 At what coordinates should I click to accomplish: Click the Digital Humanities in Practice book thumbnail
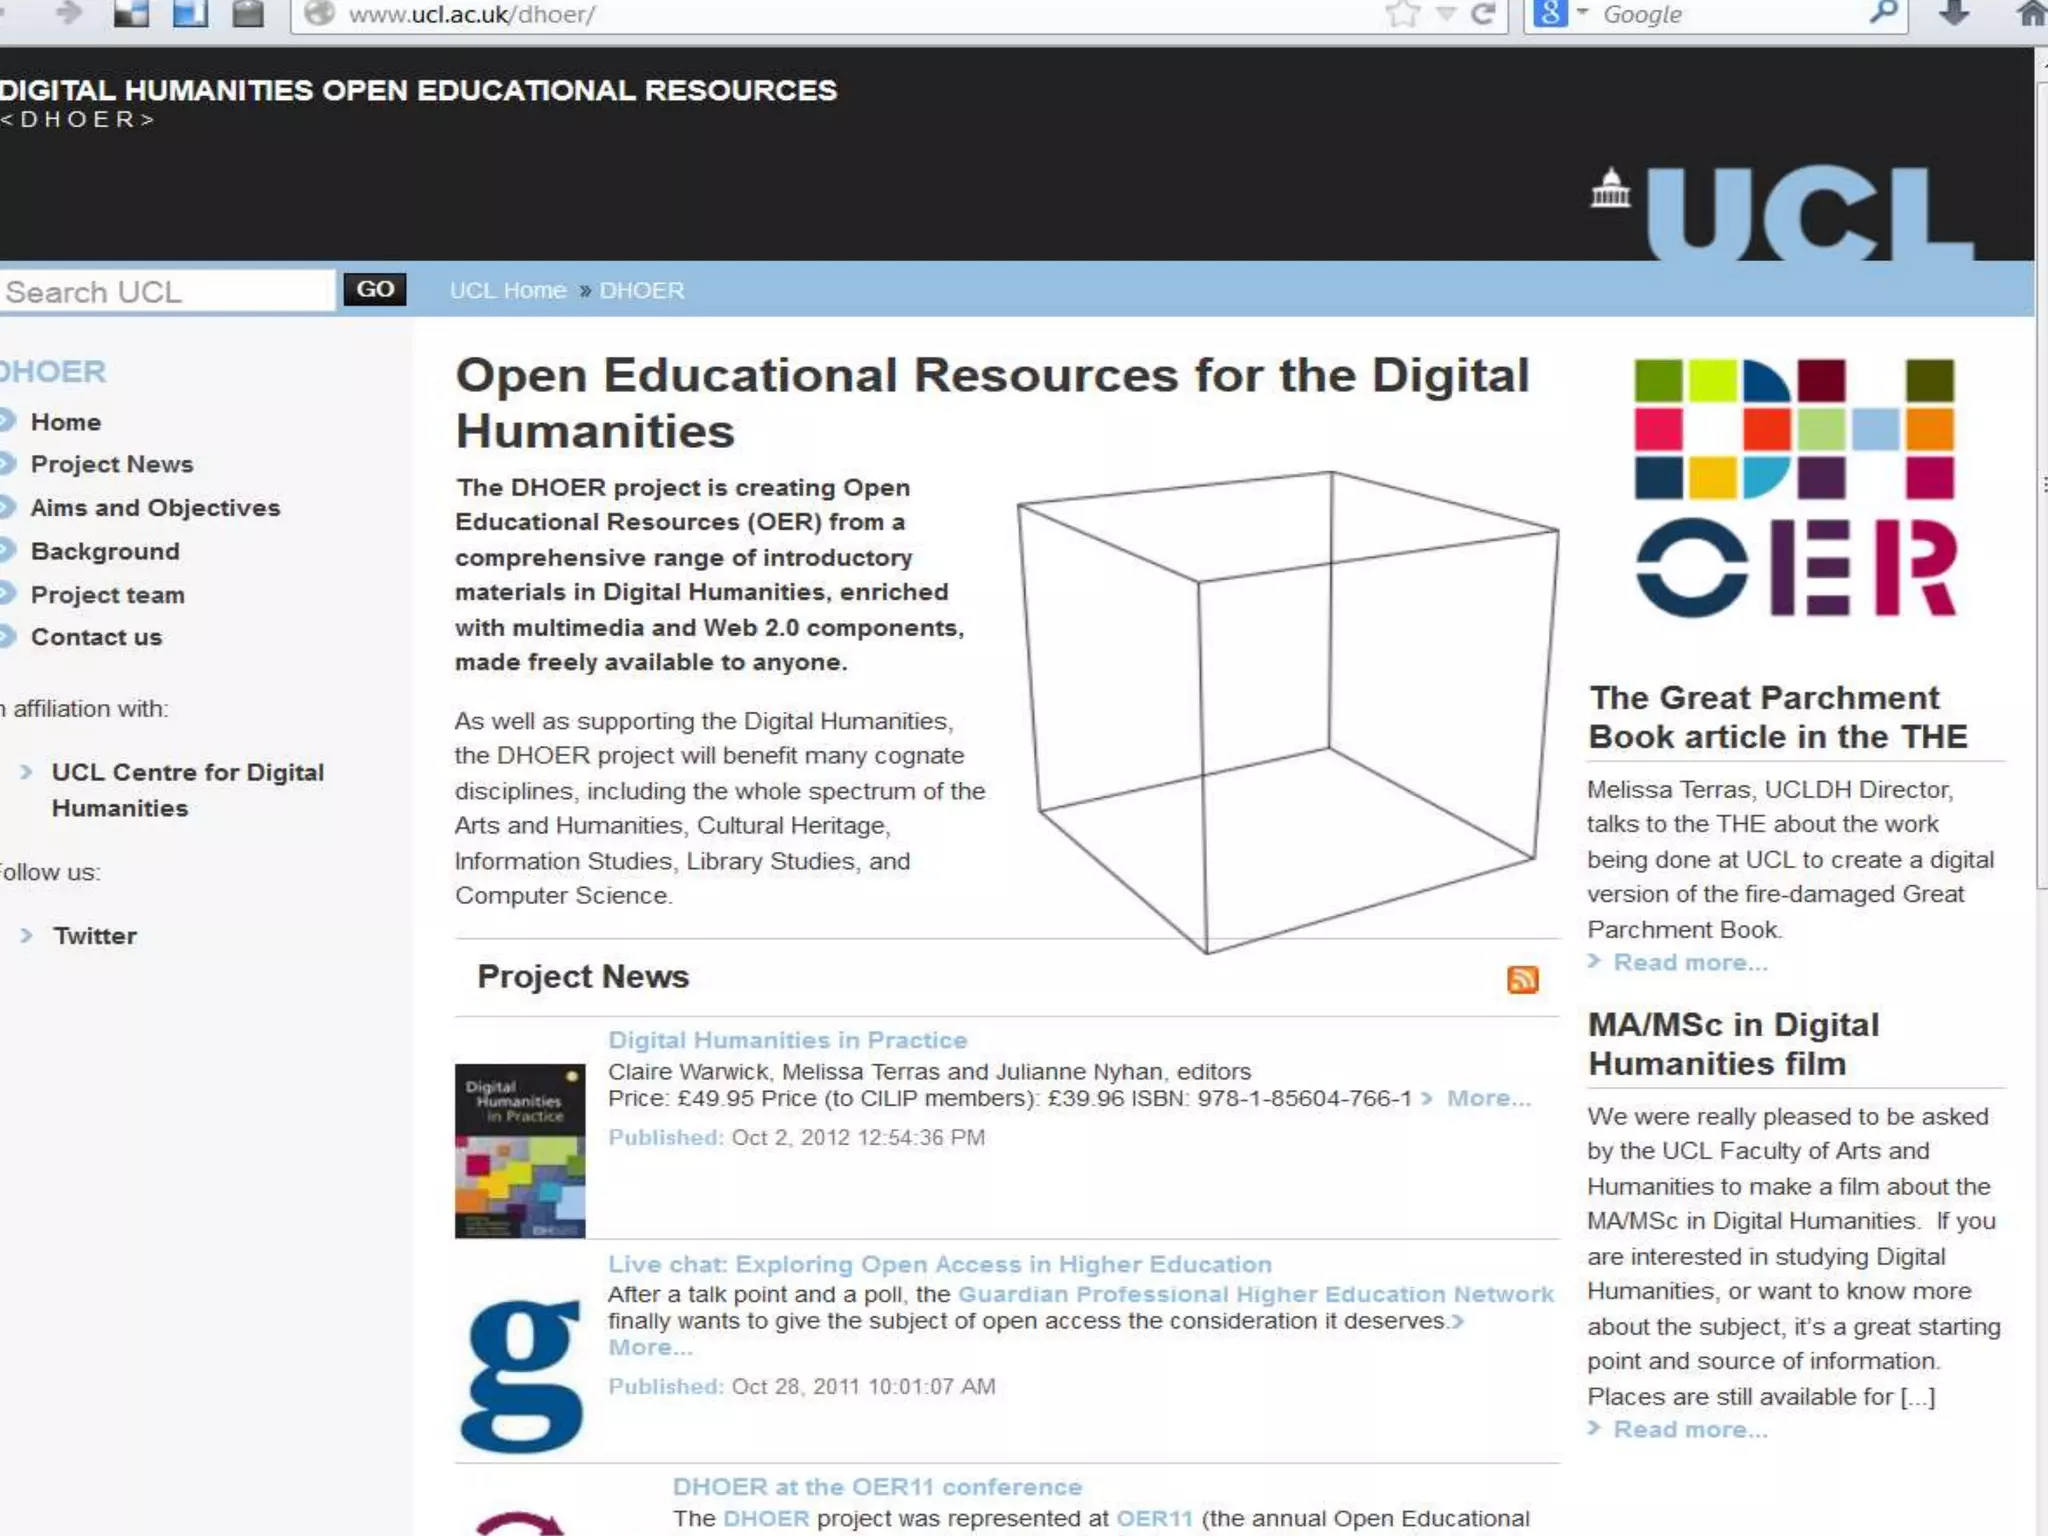[520, 1150]
